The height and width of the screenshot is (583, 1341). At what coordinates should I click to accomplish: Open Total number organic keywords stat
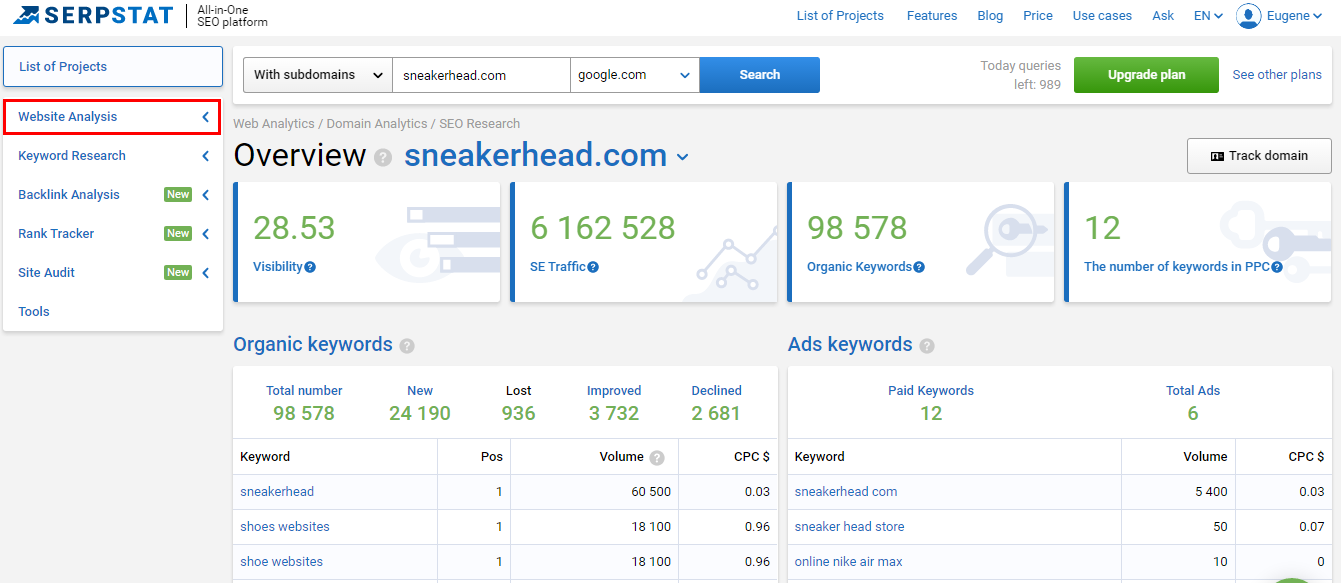click(304, 391)
